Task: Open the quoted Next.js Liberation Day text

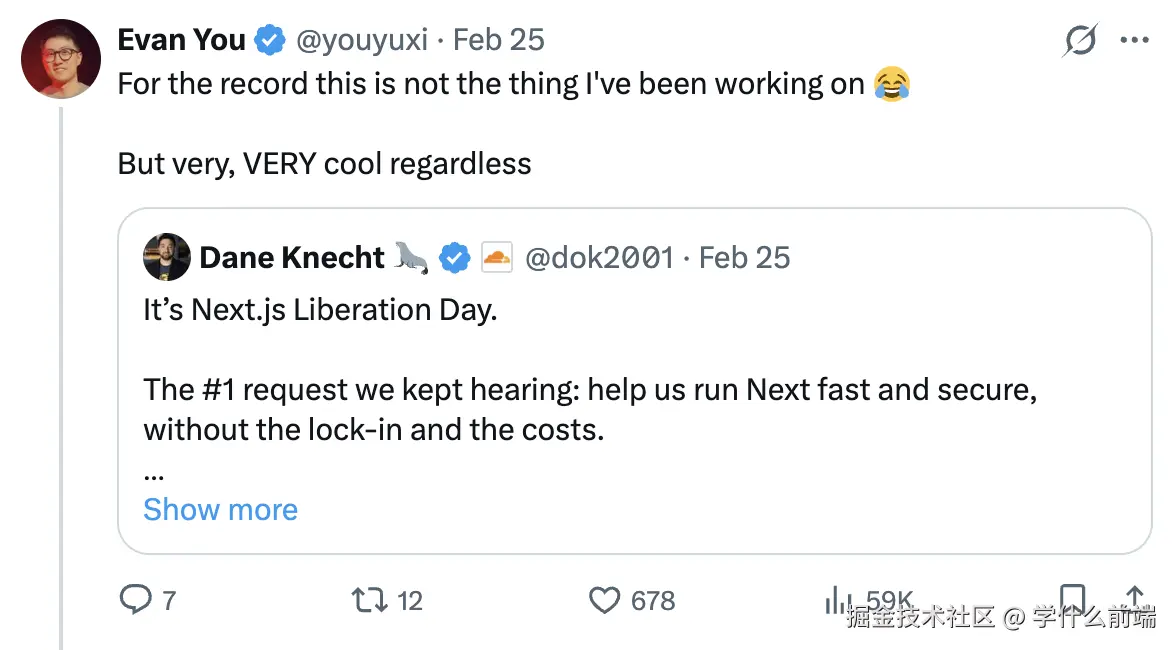Action: (320, 310)
